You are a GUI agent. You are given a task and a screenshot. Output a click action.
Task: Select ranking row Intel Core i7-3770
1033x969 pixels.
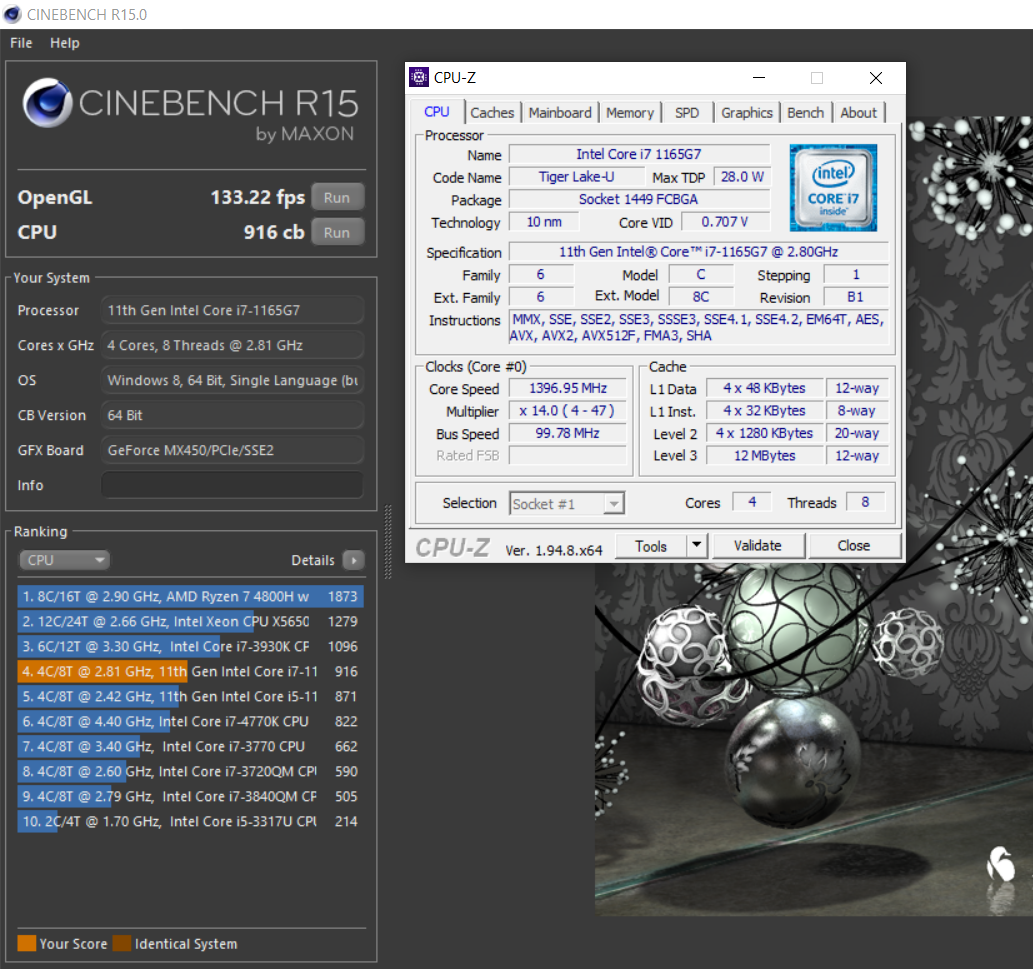point(190,746)
